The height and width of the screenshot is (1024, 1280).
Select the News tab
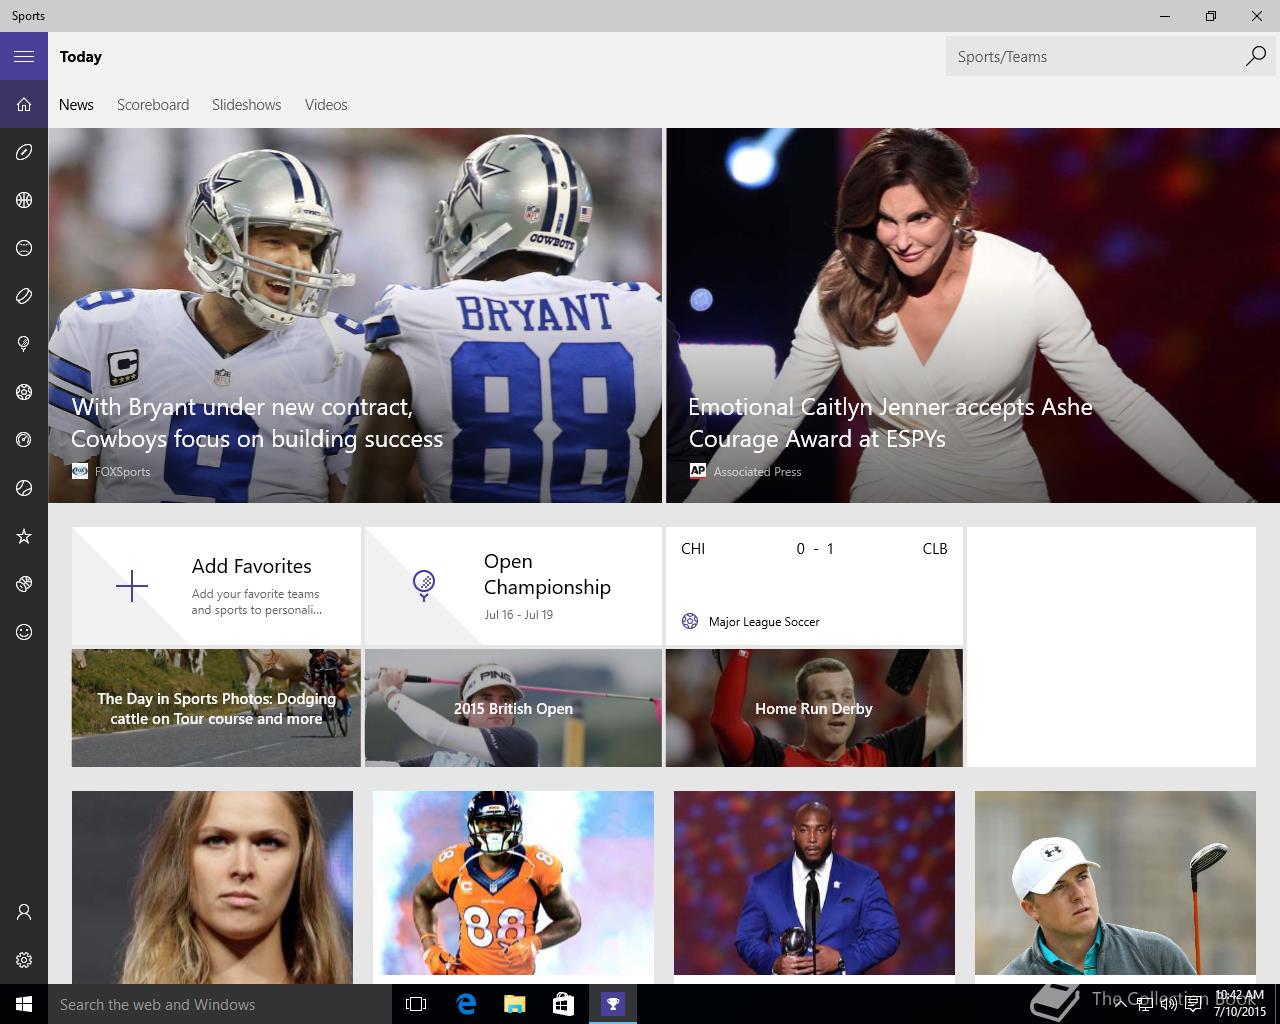[76, 105]
